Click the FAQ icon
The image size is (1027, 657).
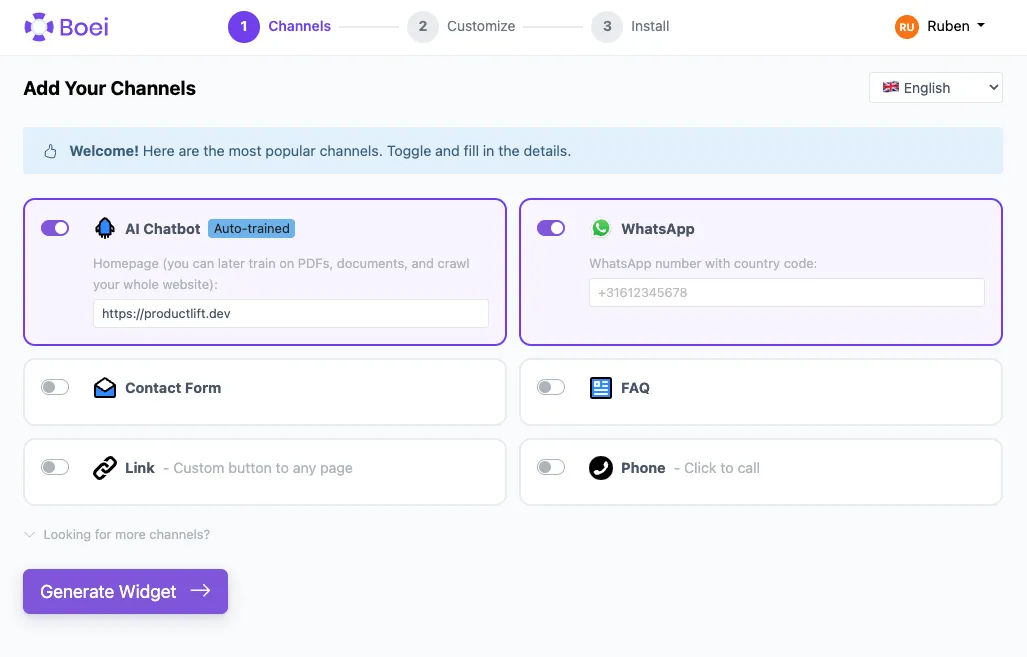coord(600,387)
